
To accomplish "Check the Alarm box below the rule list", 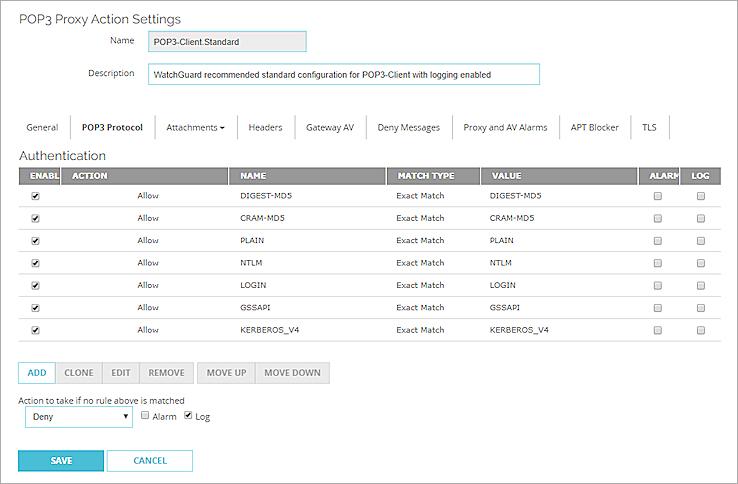I will point(146,416).
